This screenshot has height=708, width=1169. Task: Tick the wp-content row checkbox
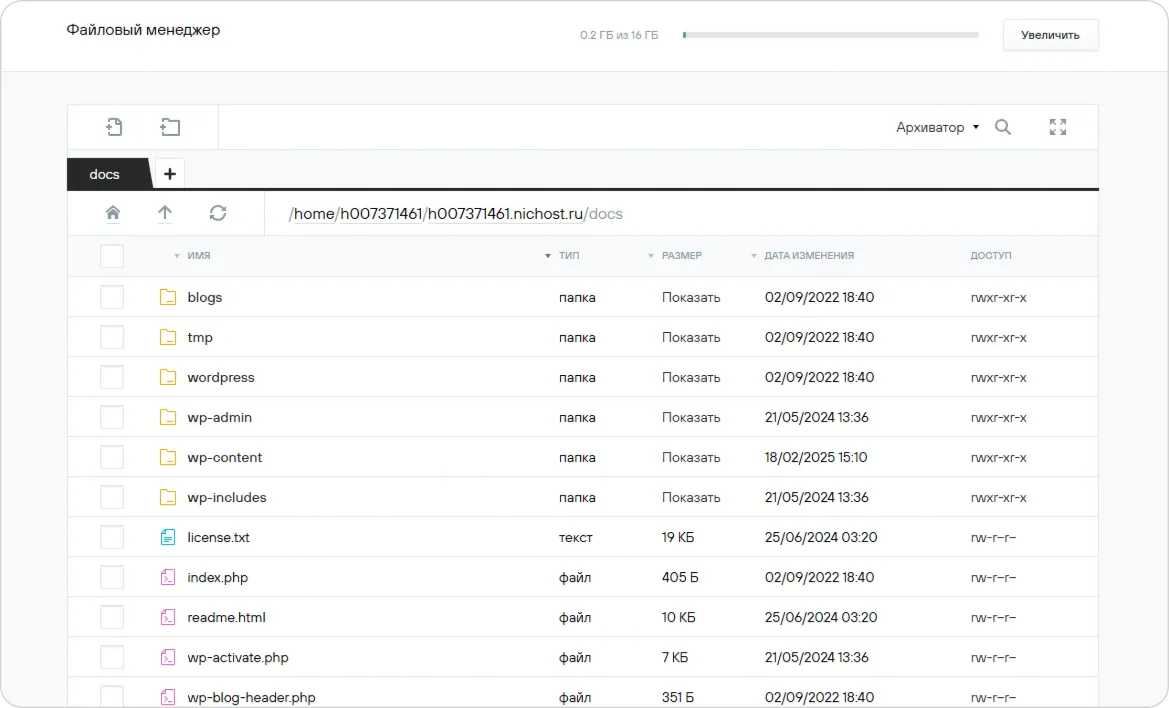coord(112,458)
